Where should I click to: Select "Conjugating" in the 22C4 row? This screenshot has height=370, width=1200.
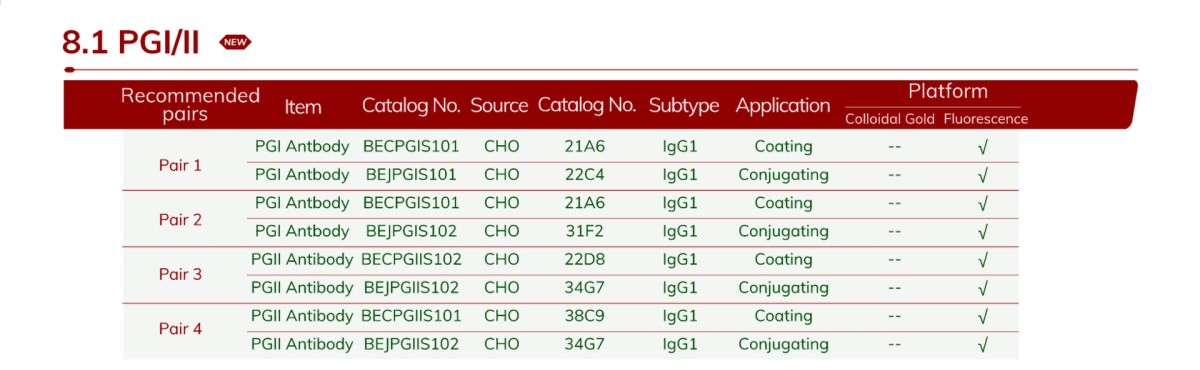pyautogui.click(x=784, y=175)
